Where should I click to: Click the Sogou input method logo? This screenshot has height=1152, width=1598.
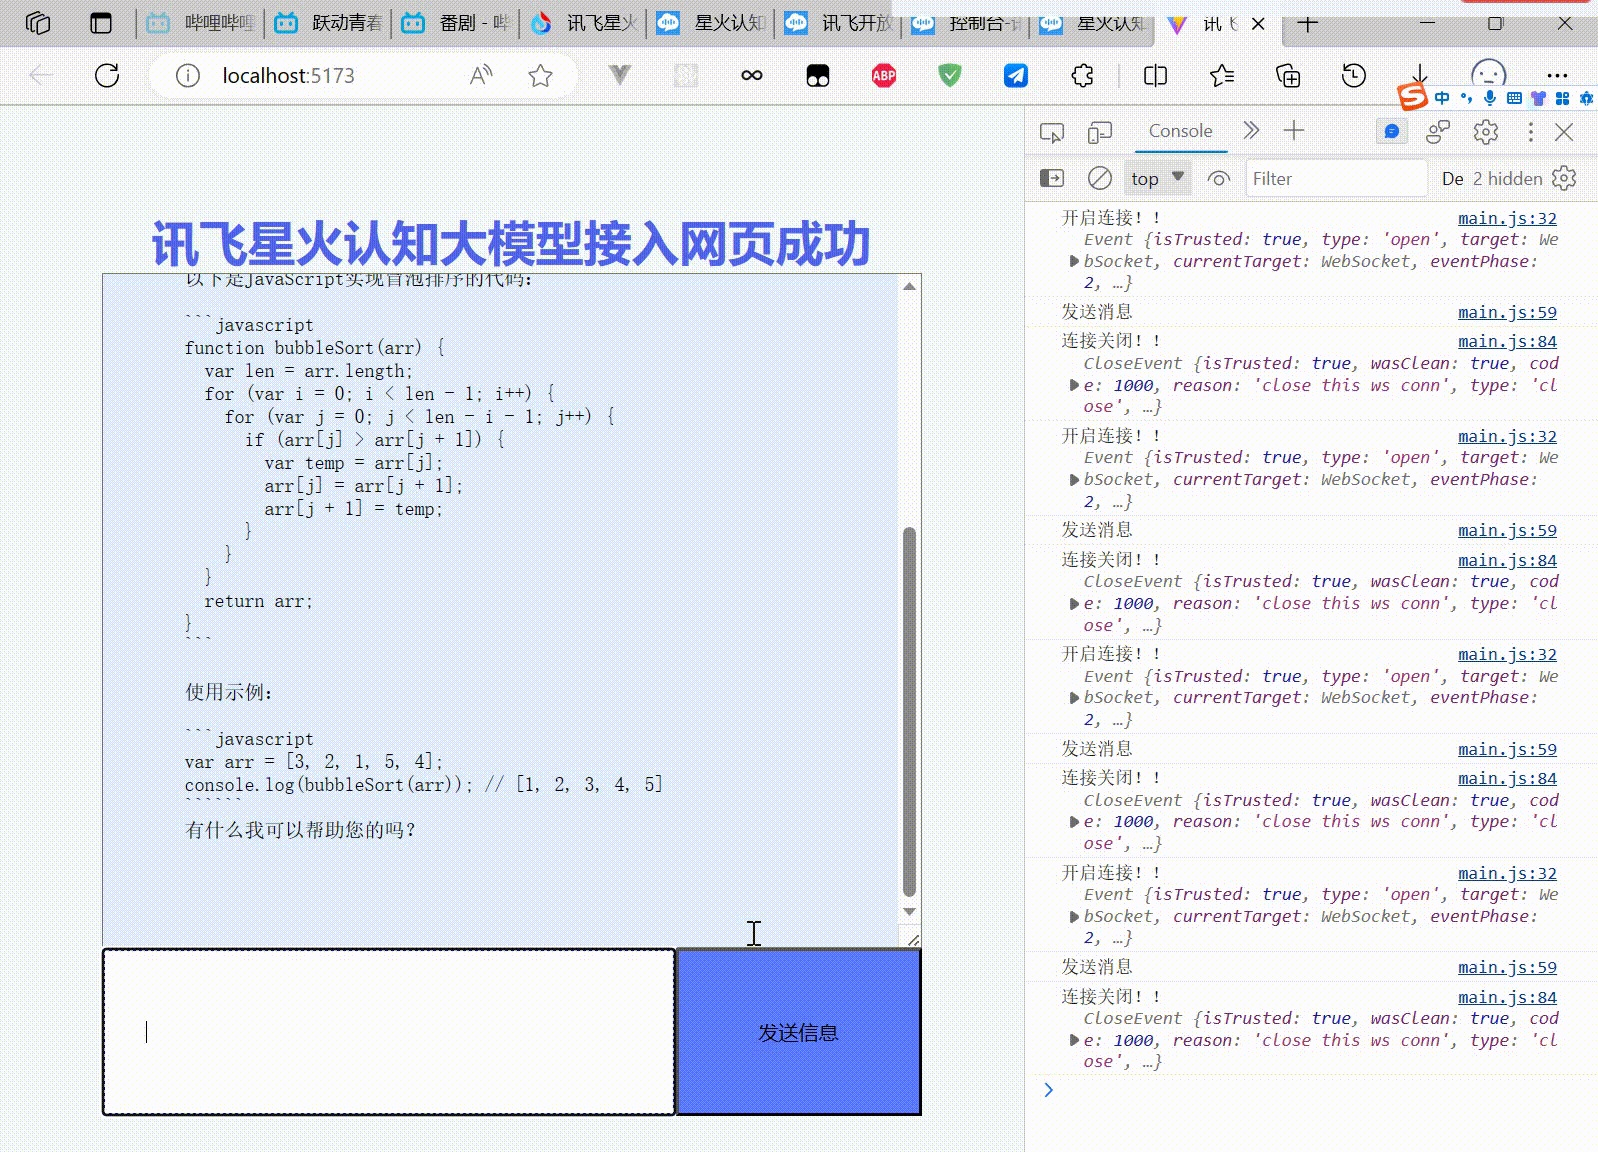point(1411,96)
